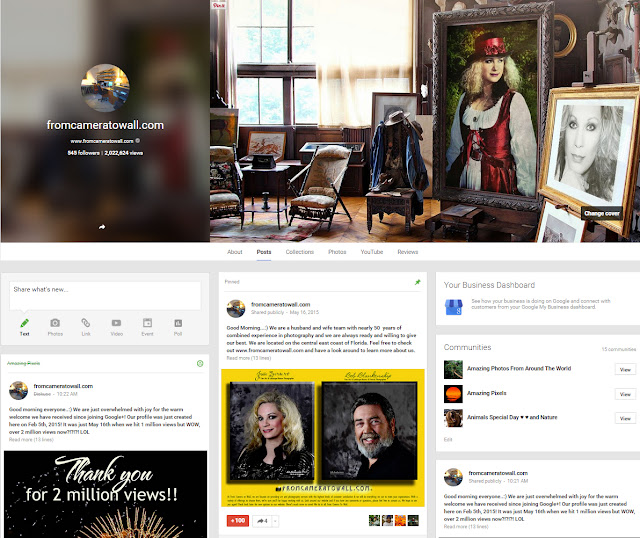Click the verified badge beside the website URL
This screenshot has height=538, width=640.
tap(138, 140)
